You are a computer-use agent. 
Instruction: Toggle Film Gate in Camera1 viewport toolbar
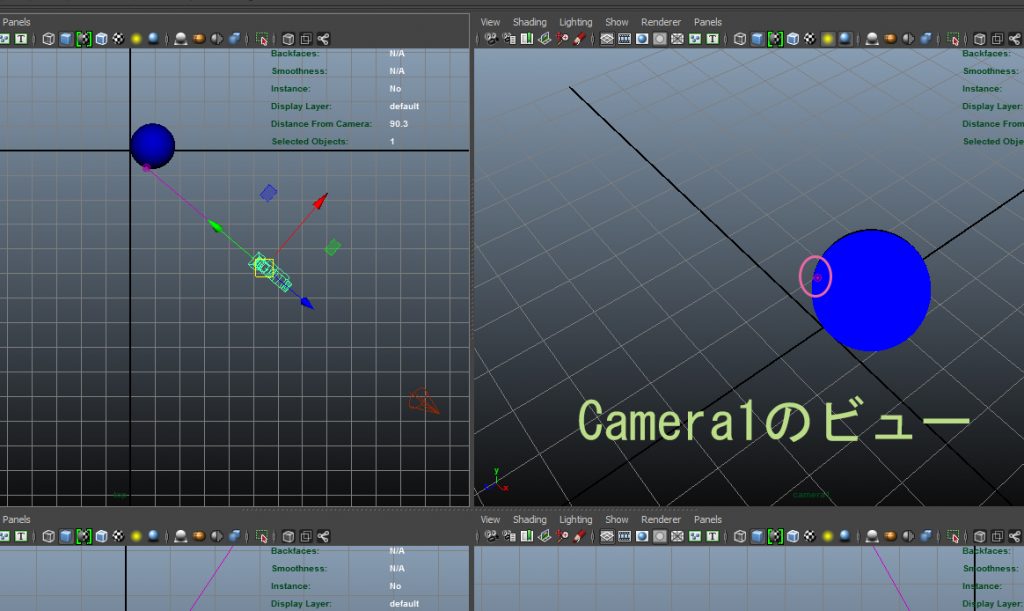(624, 39)
